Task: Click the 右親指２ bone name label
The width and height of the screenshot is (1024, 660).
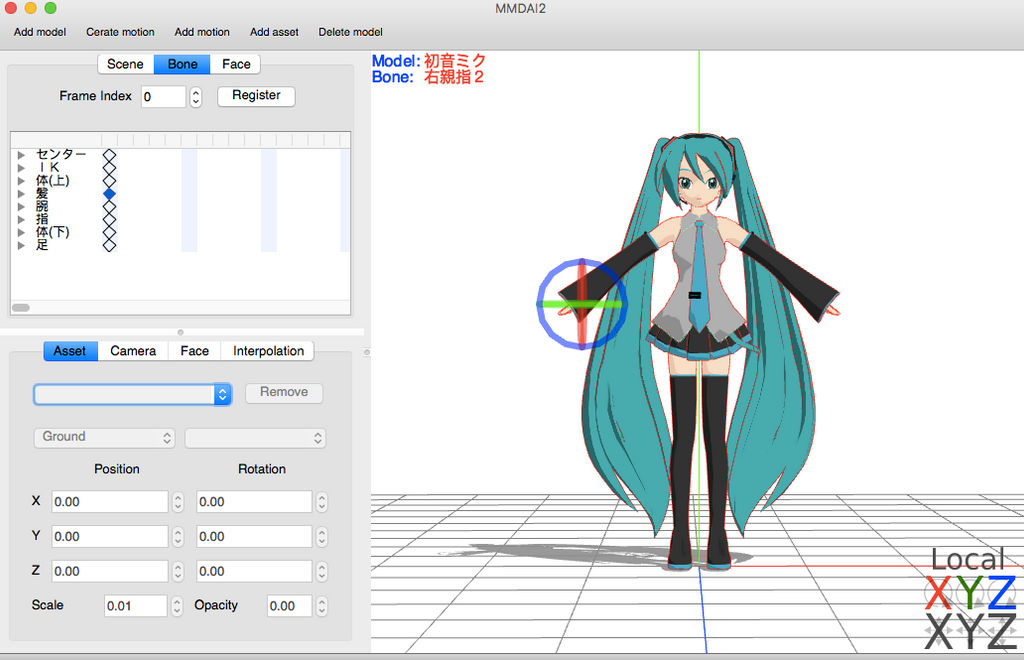Action: click(x=454, y=77)
